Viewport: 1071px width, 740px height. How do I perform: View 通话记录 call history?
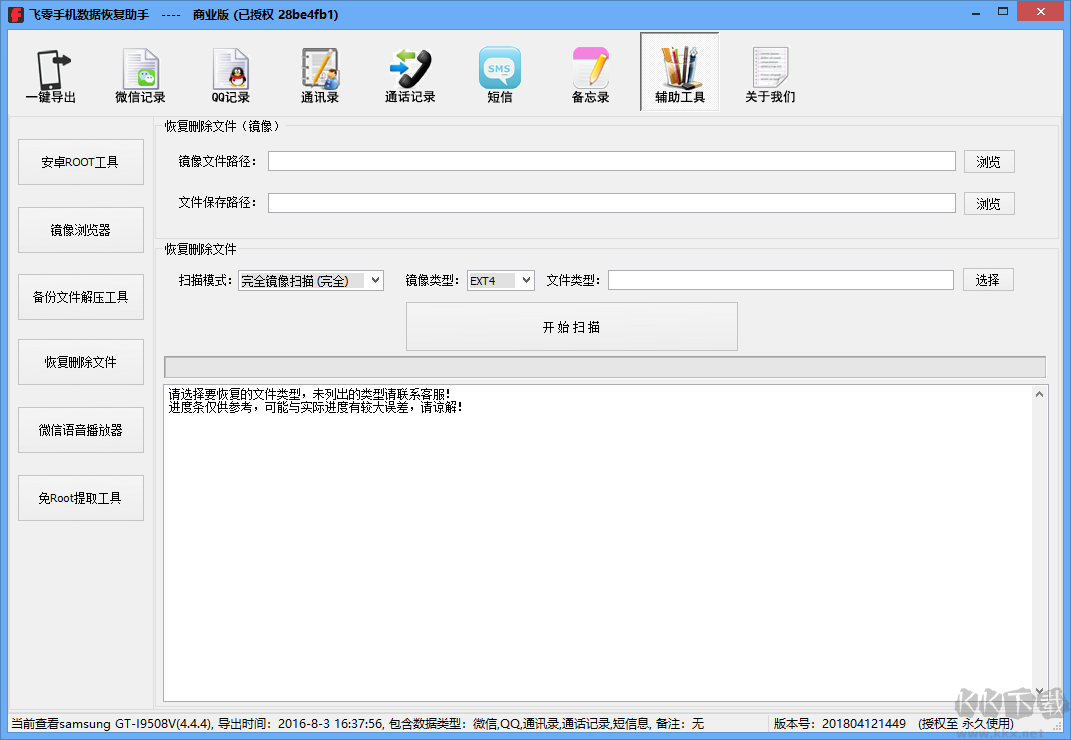tap(410, 72)
